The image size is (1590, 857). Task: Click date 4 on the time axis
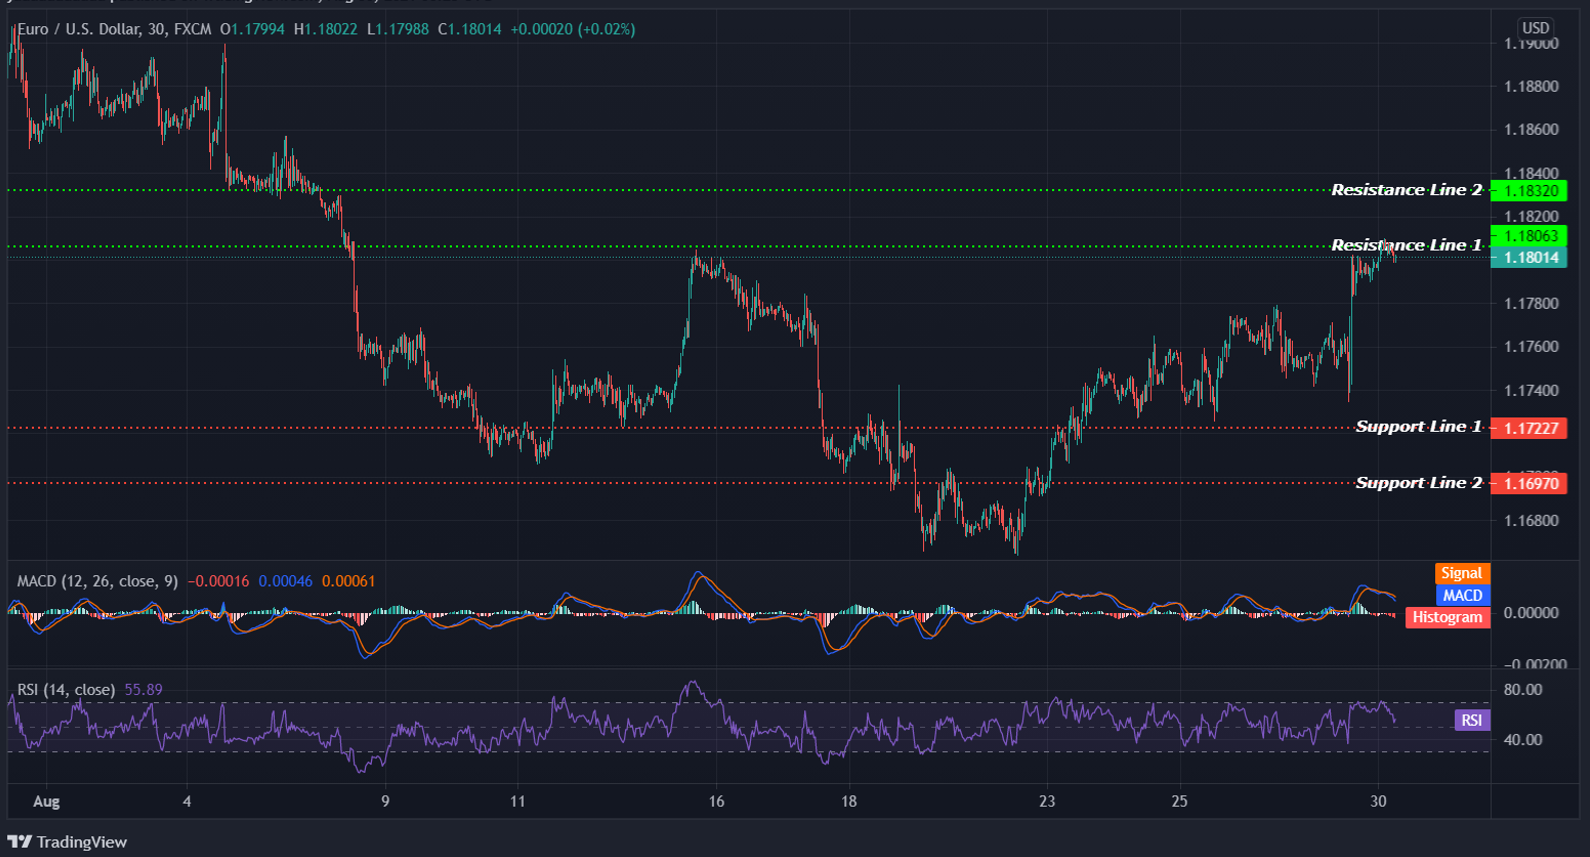click(x=187, y=802)
